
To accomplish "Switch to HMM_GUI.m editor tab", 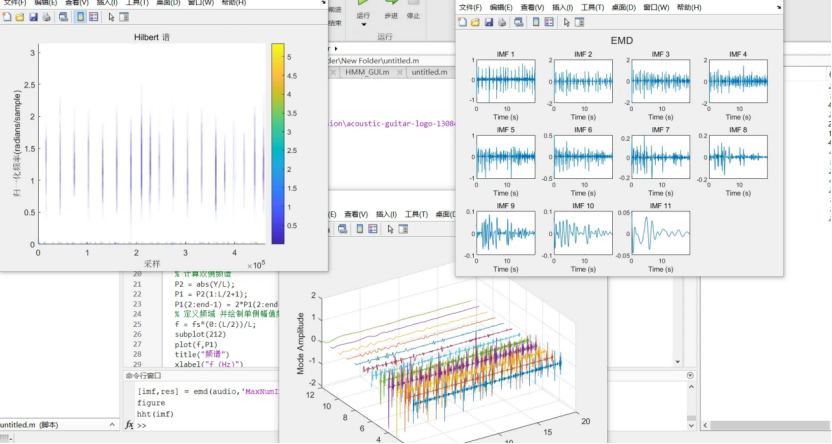I will 367,72.
